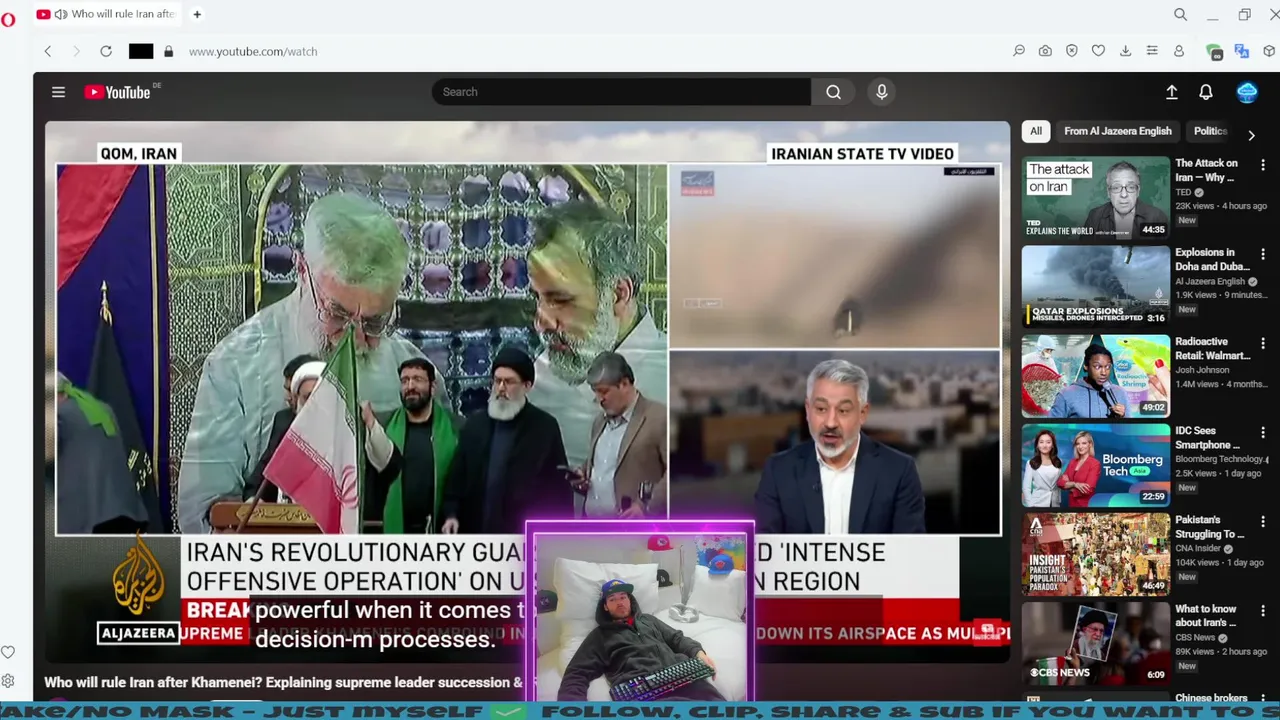Open 'Explosions in Doha and Duba...' title

[x=1213, y=259]
